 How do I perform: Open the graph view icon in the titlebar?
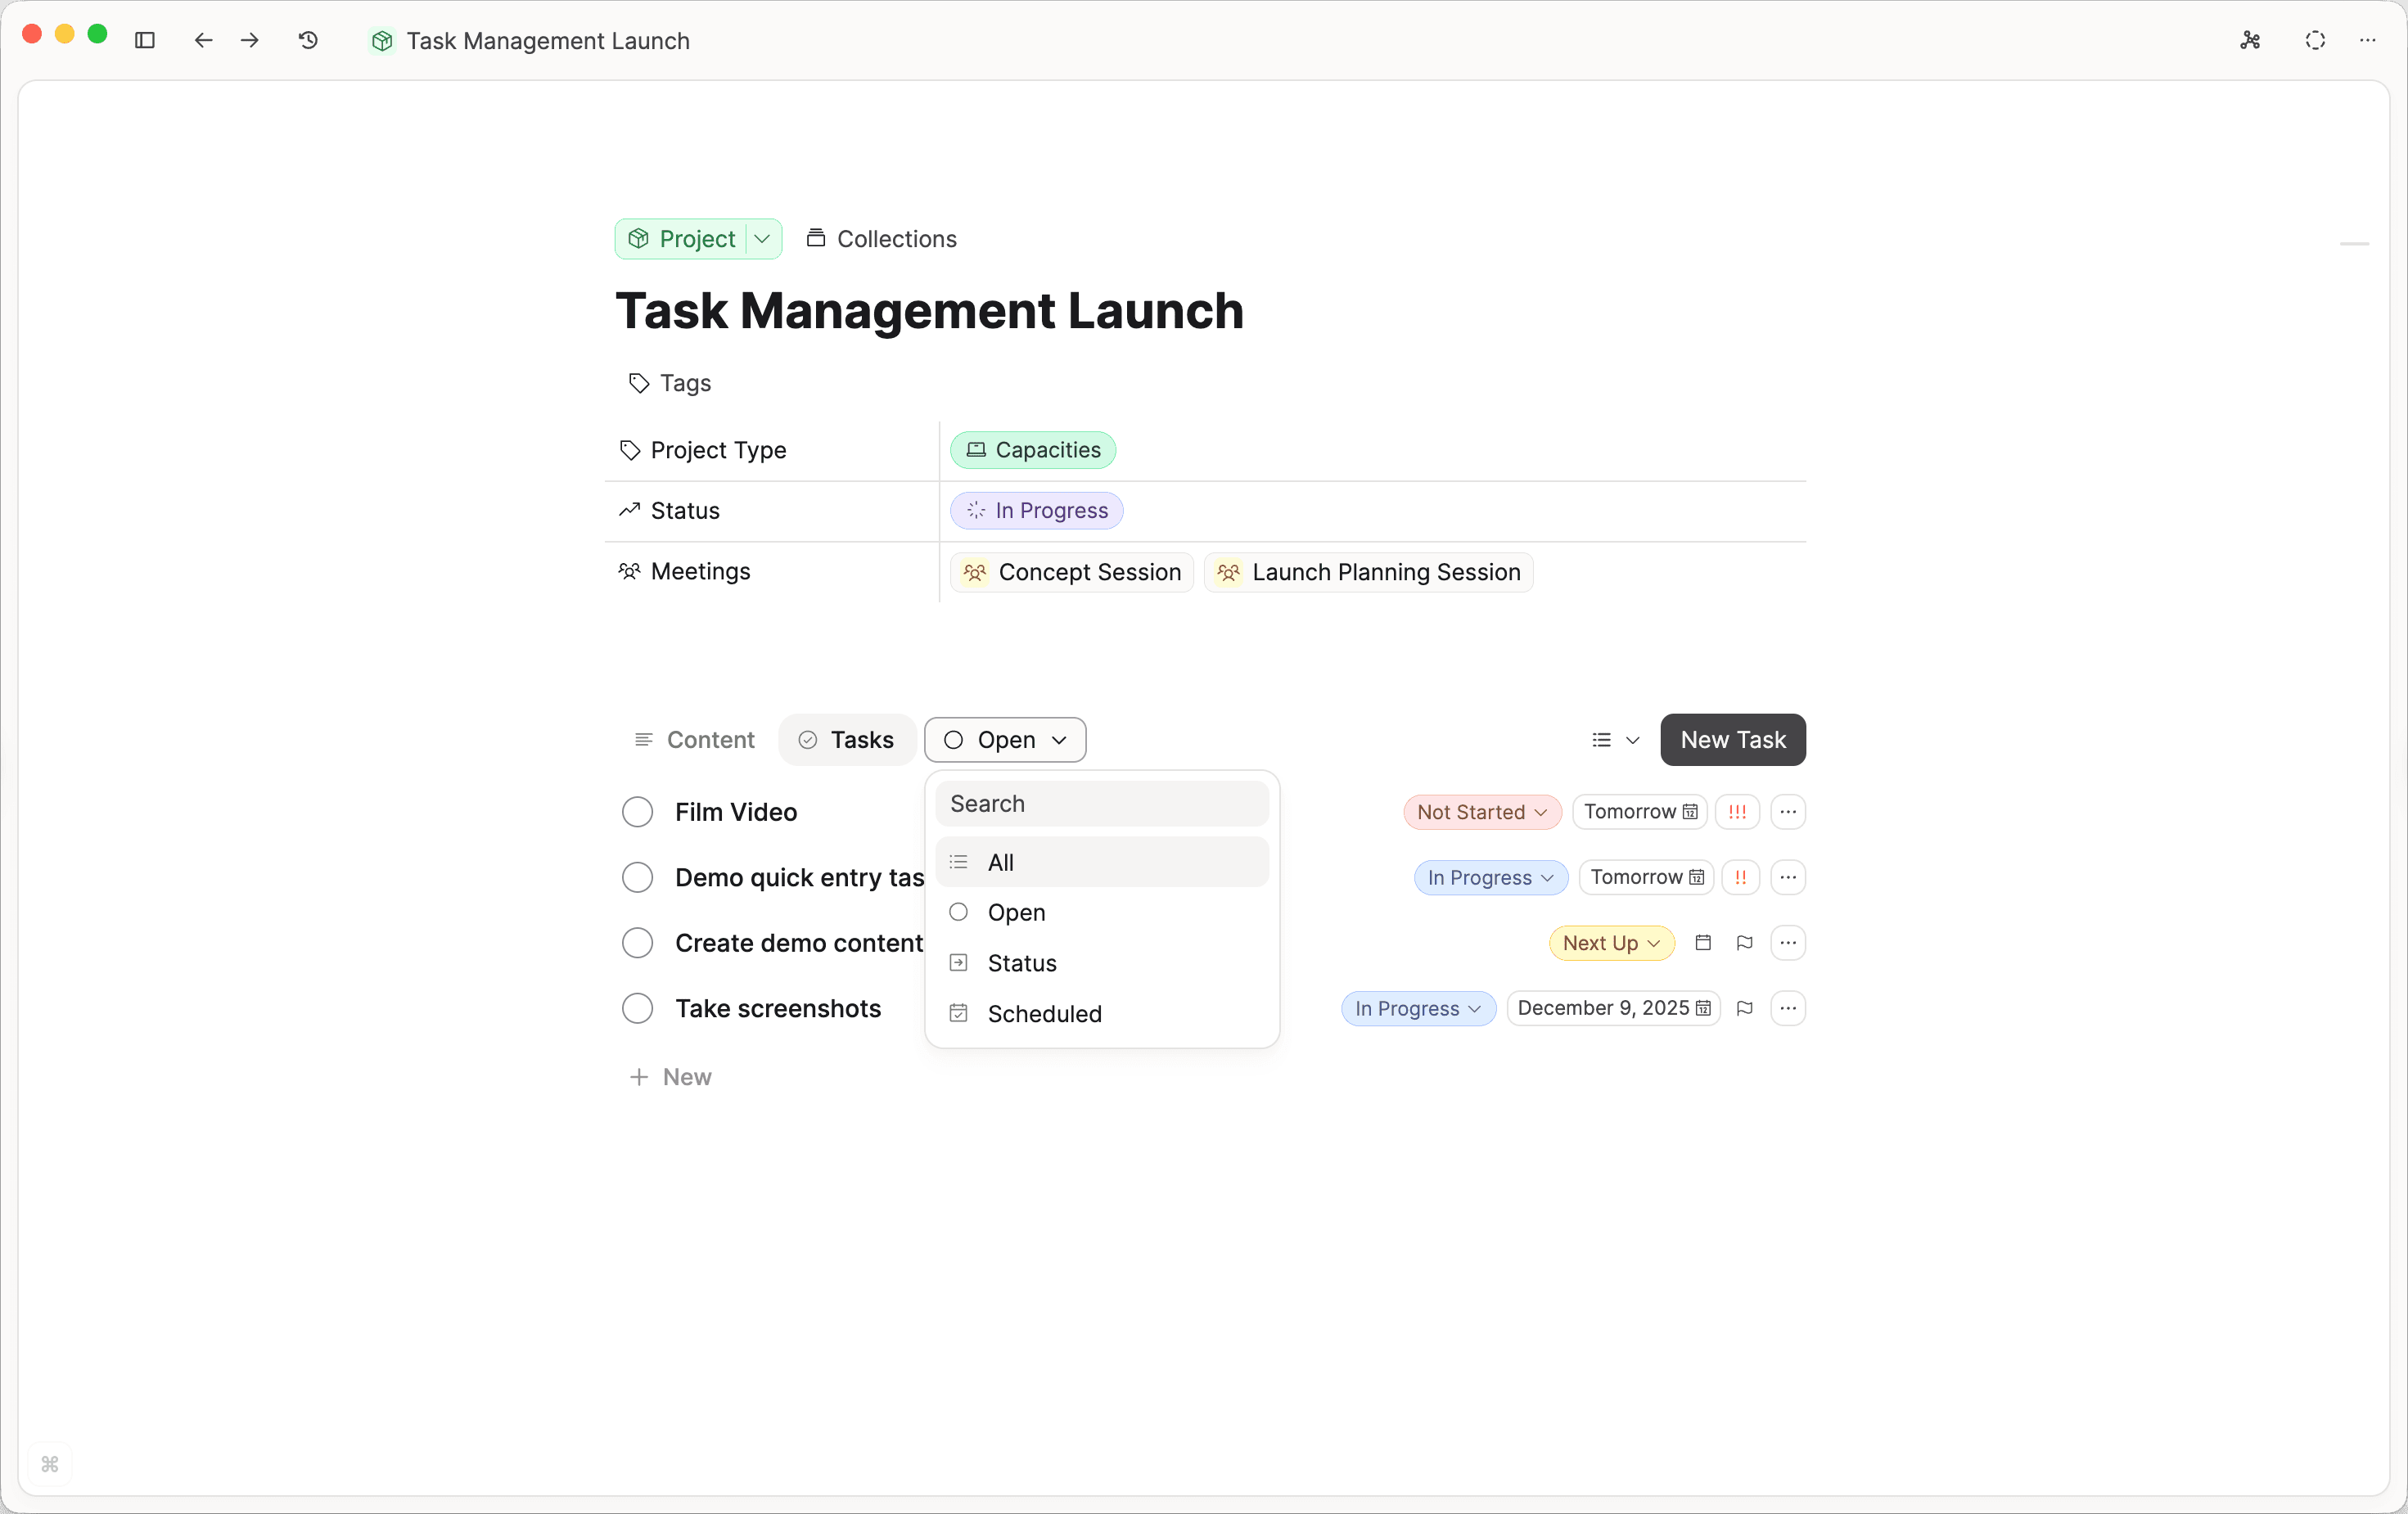pos(2250,41)
